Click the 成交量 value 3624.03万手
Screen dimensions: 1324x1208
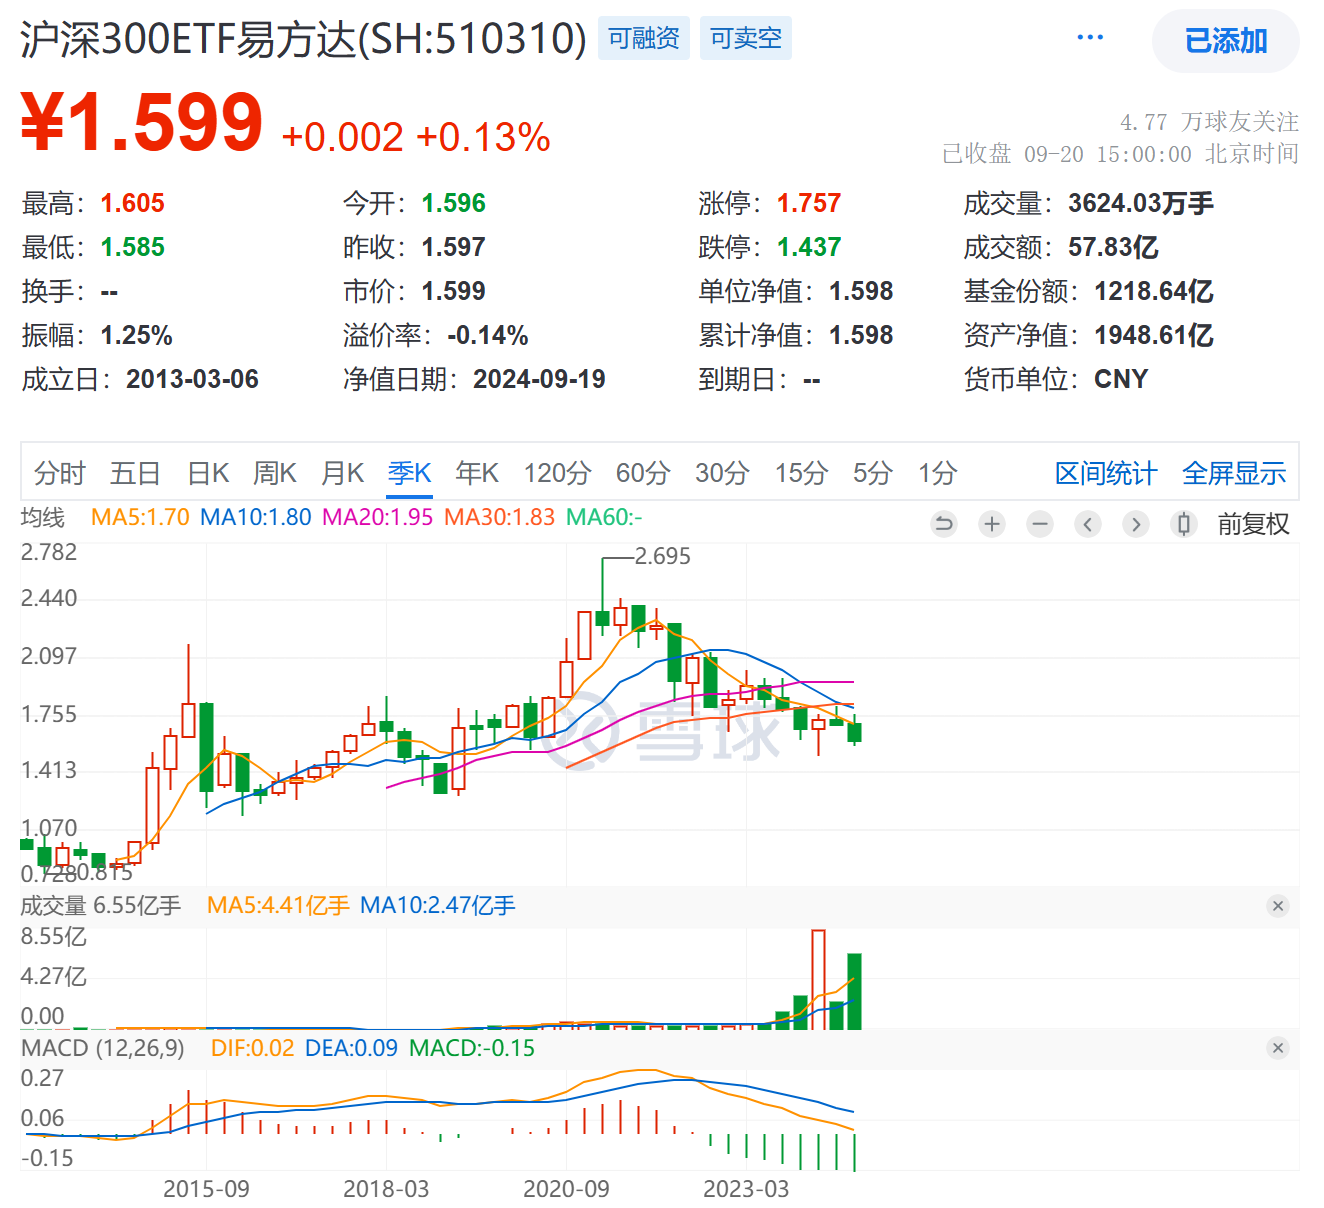(1141, 203)
